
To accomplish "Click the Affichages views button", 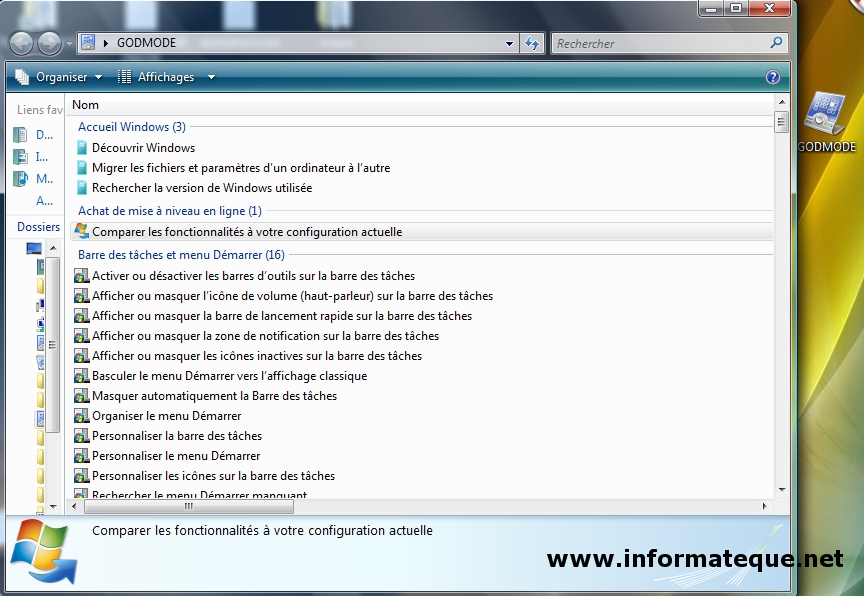I will coord(156,77).
